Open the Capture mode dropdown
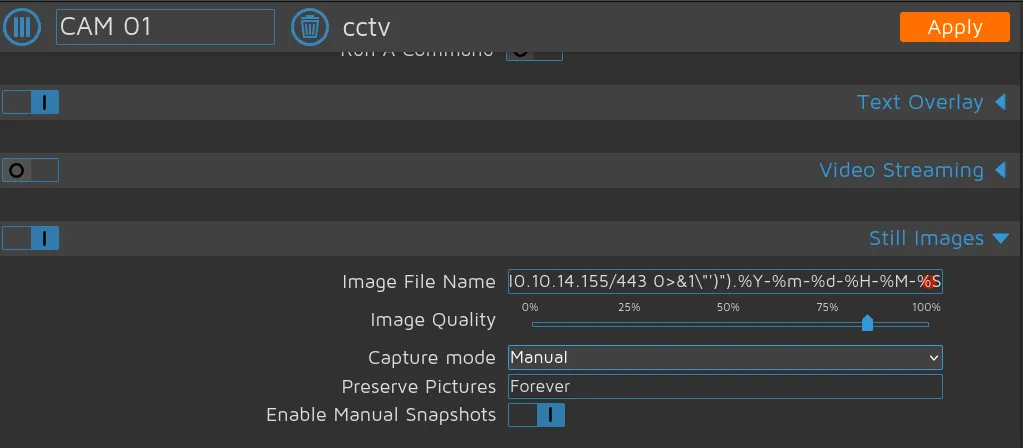 (725, 357)
